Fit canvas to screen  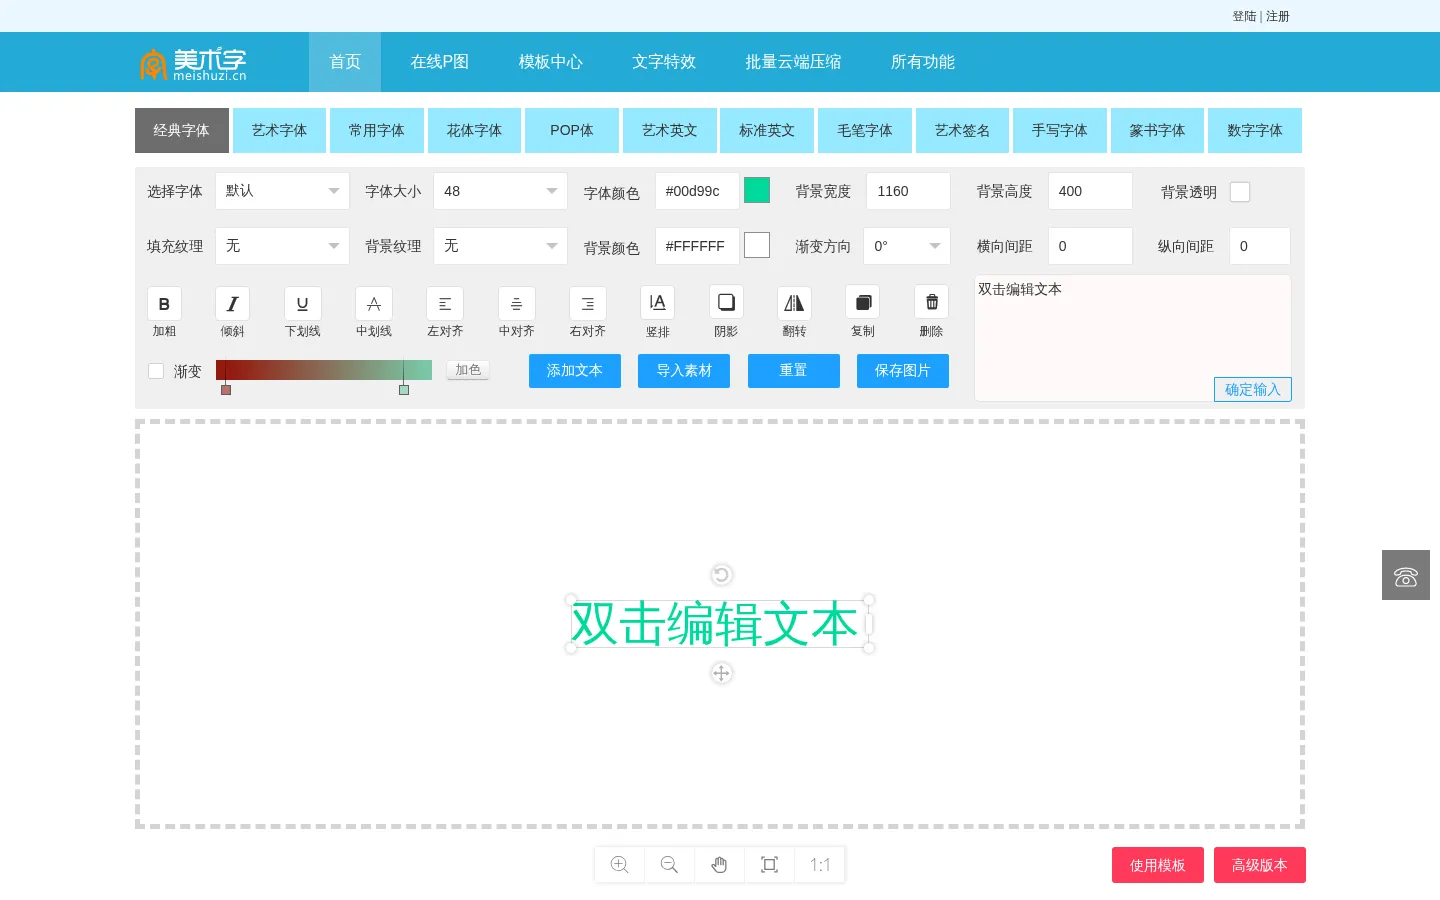(770, 865)
